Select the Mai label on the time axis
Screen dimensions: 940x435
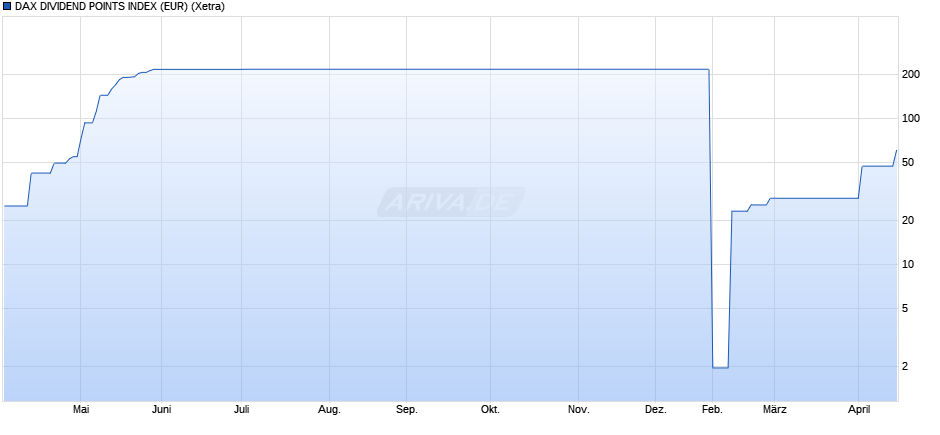click(82, 410)
